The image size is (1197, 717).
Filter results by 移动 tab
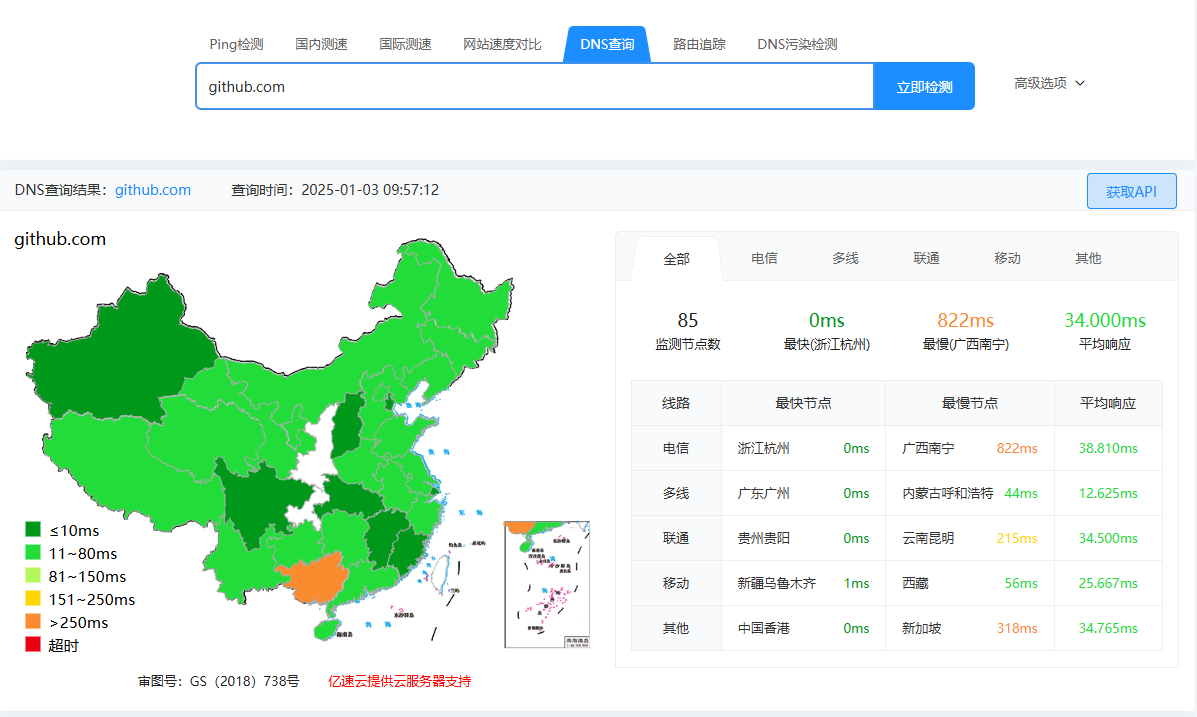tap(1007, 258)
